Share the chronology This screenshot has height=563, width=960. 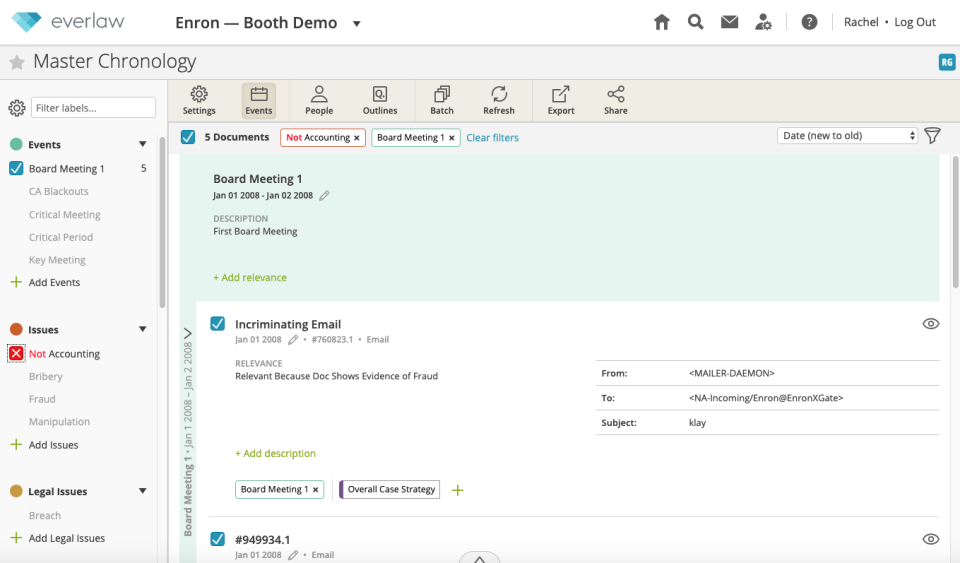coord(615,101)
